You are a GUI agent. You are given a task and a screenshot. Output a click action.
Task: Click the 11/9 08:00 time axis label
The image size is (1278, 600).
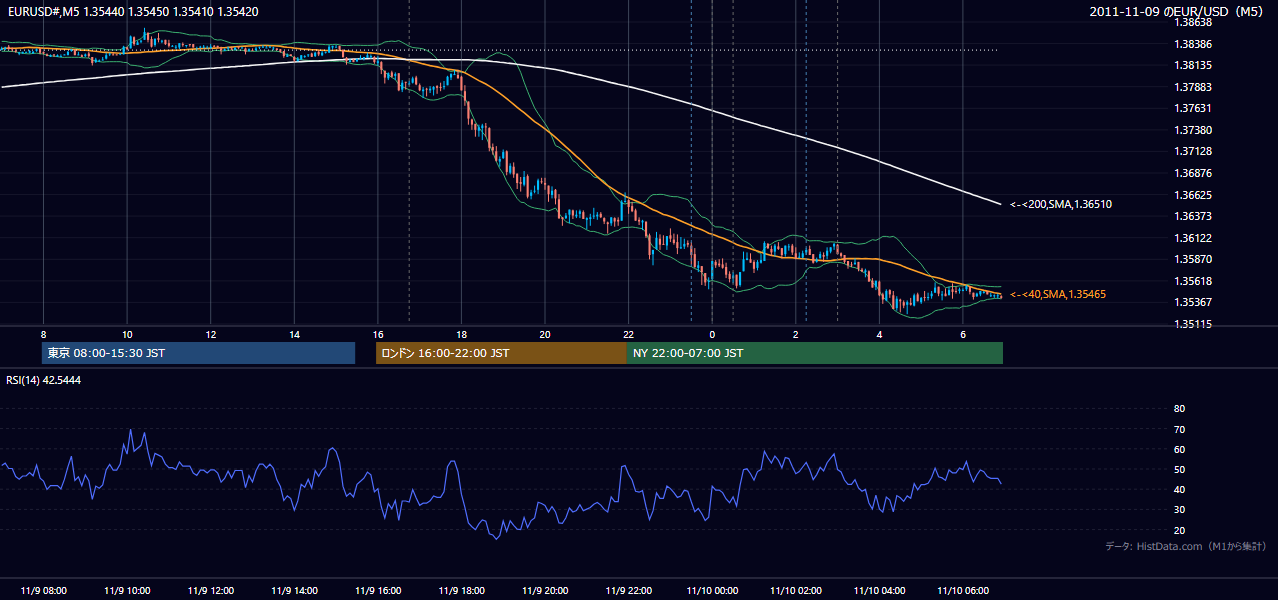[x=44, y=591]
